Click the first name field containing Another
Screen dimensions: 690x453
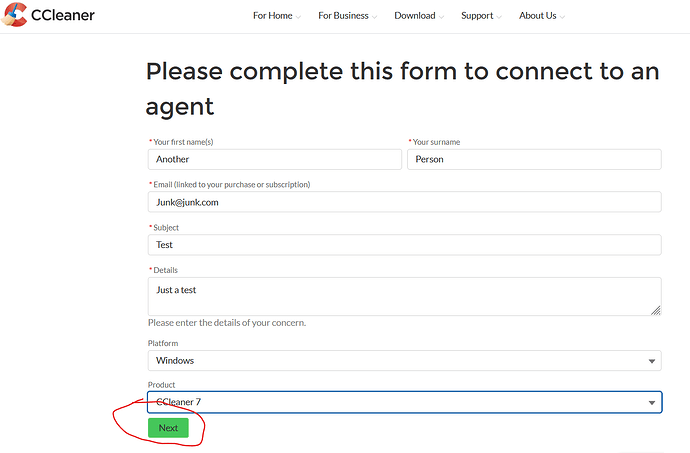274,159
